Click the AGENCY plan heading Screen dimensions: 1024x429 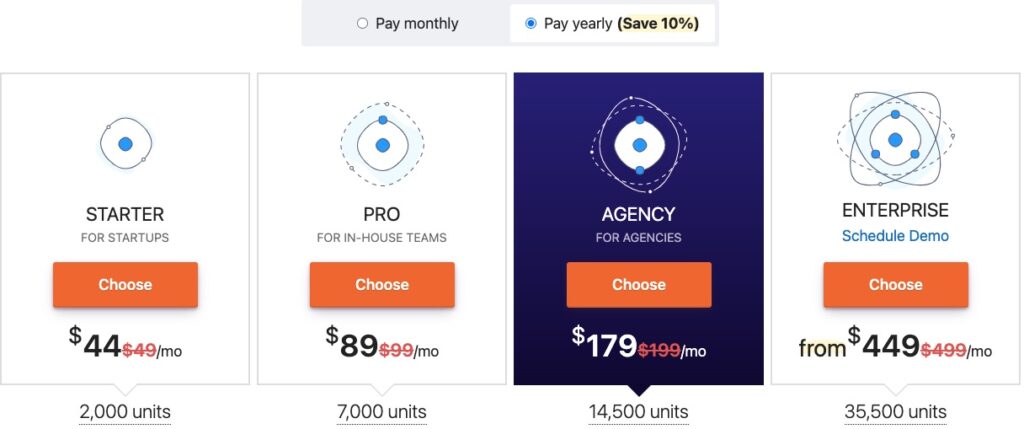pyautogui.click(x=639, y=214)
